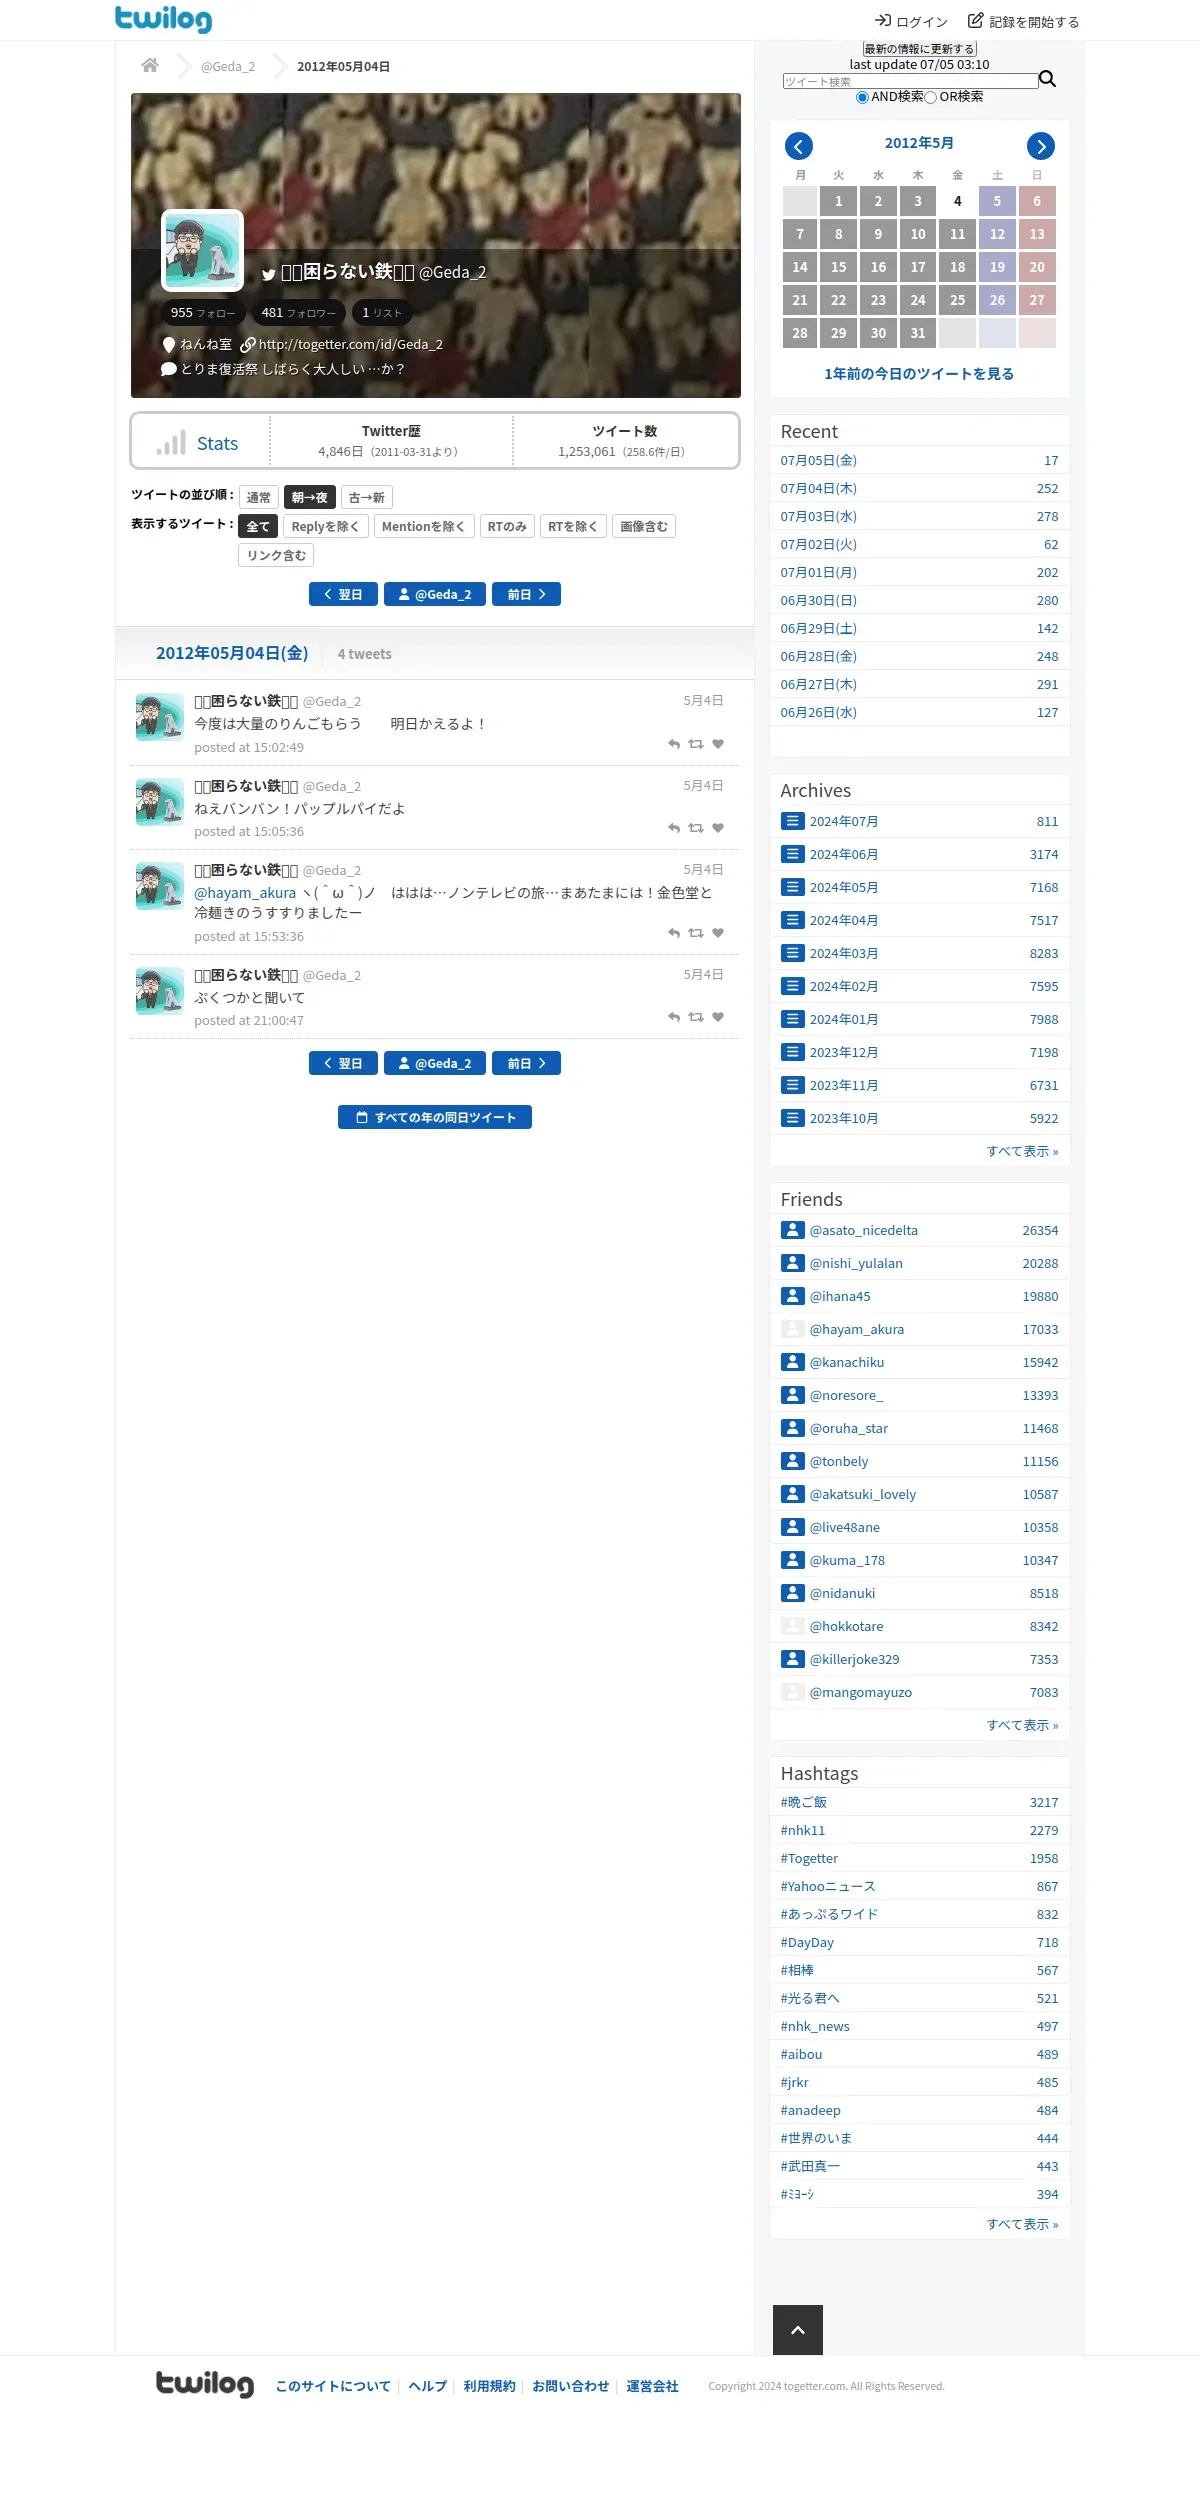Select the AND検索 radio button
The image size is (1200, 2506).
[x=862, y=97]
